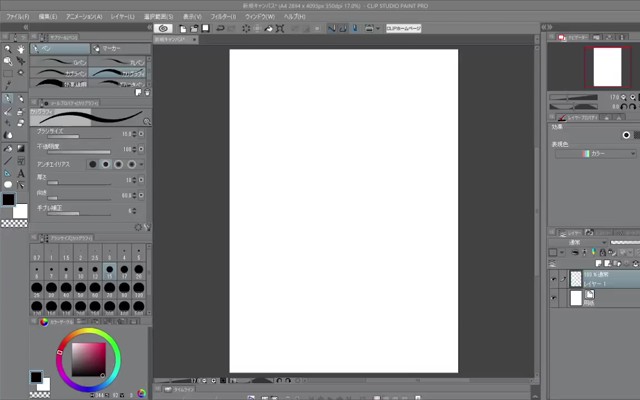Select the Eraser tool
The image size is (640, 400).
pyautogui.click(x=20, y=122)
